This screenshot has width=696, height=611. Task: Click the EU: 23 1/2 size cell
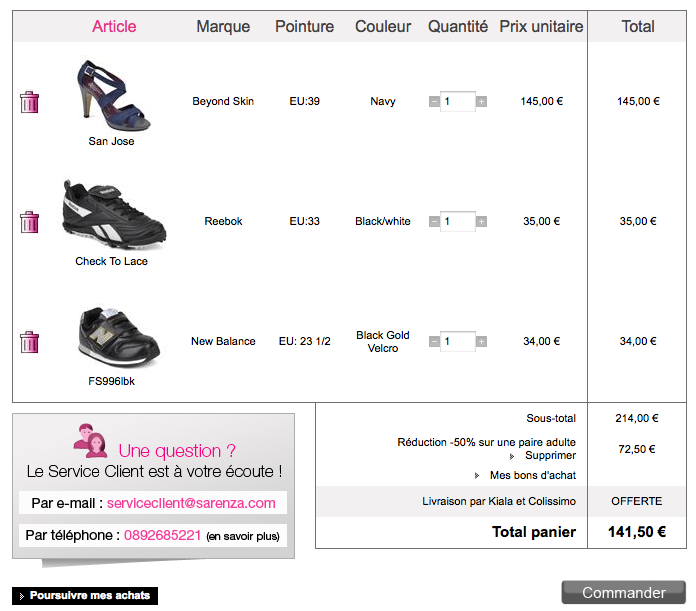tap(304, 341)
